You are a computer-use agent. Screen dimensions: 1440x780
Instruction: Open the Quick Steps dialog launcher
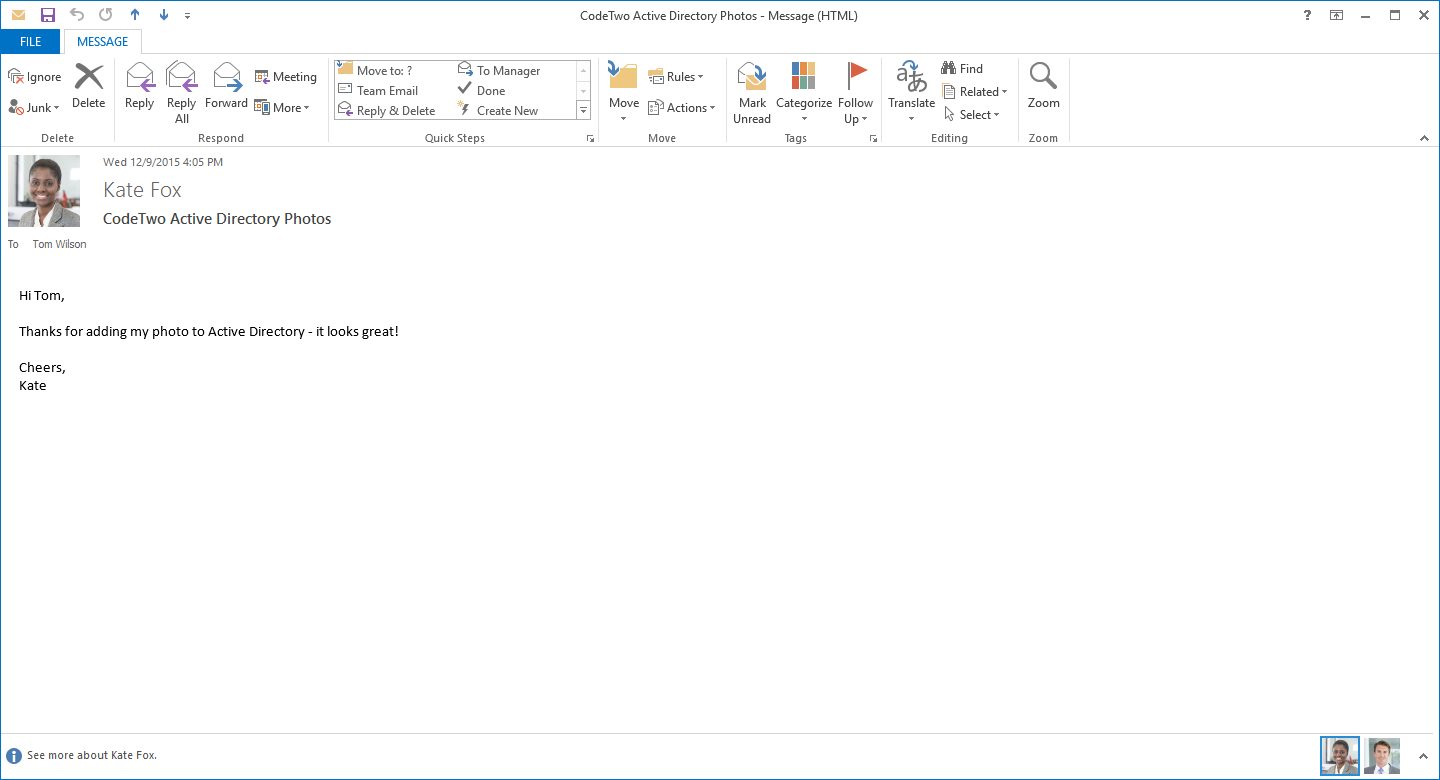590,138
